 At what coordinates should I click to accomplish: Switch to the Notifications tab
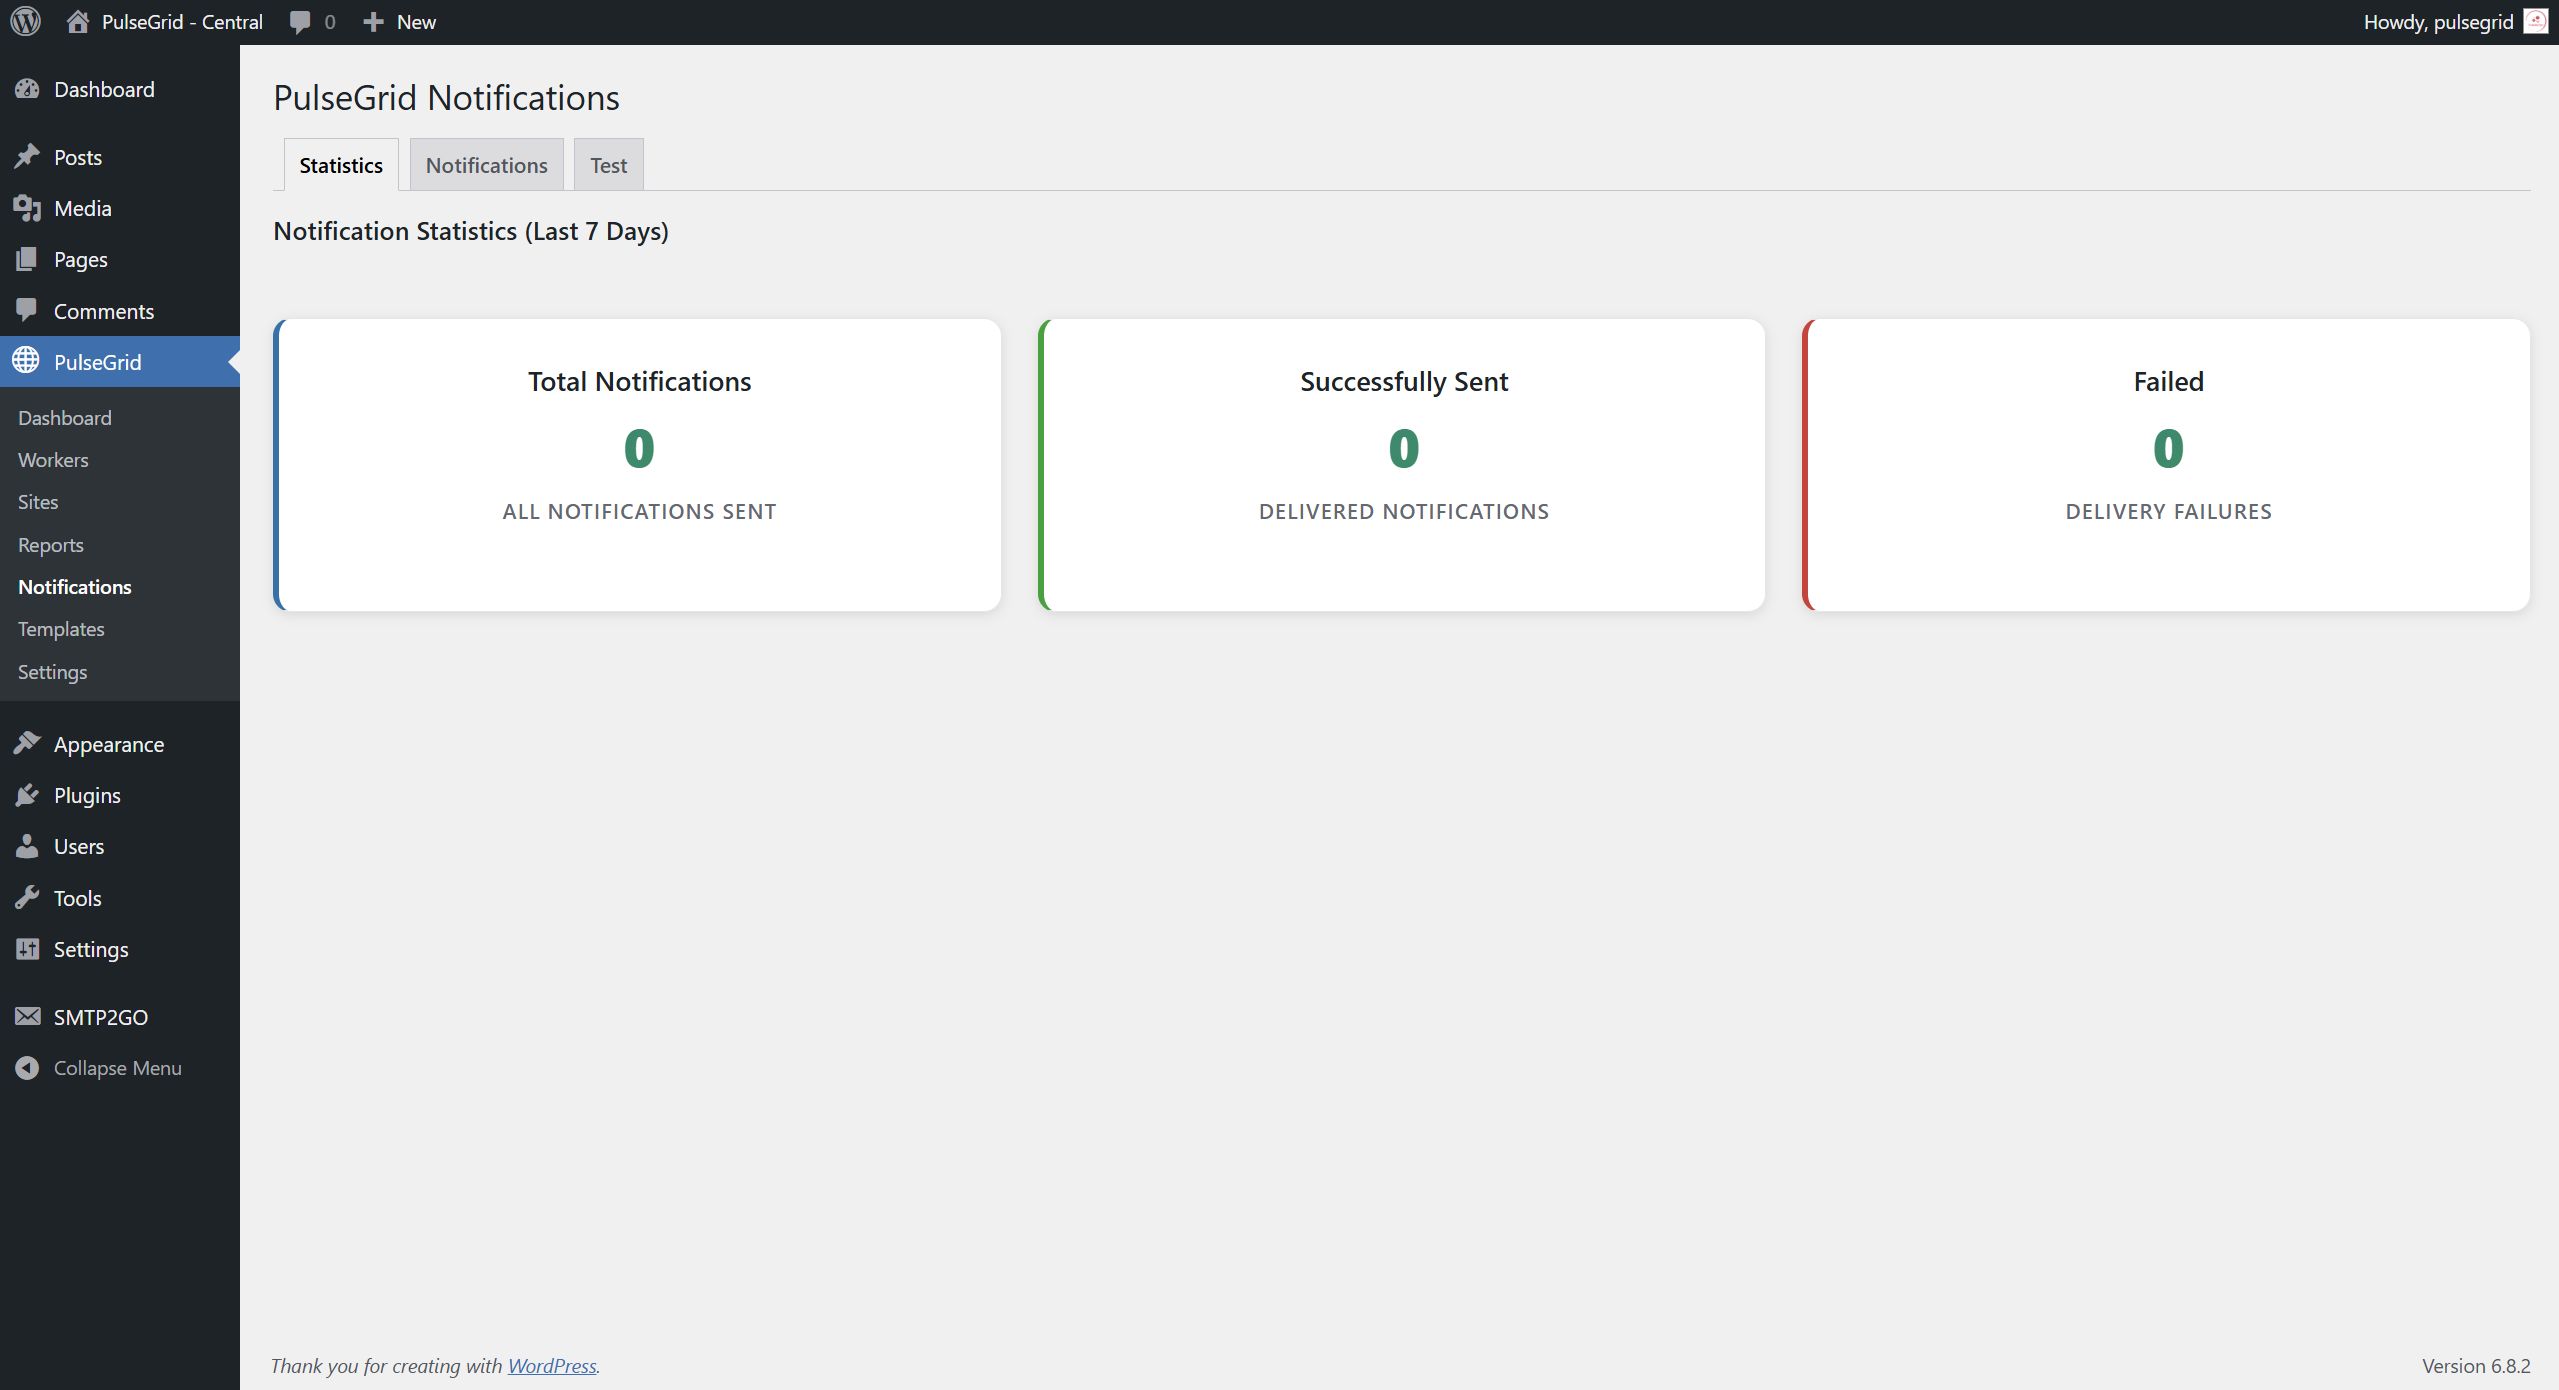[x=486, y=165]
